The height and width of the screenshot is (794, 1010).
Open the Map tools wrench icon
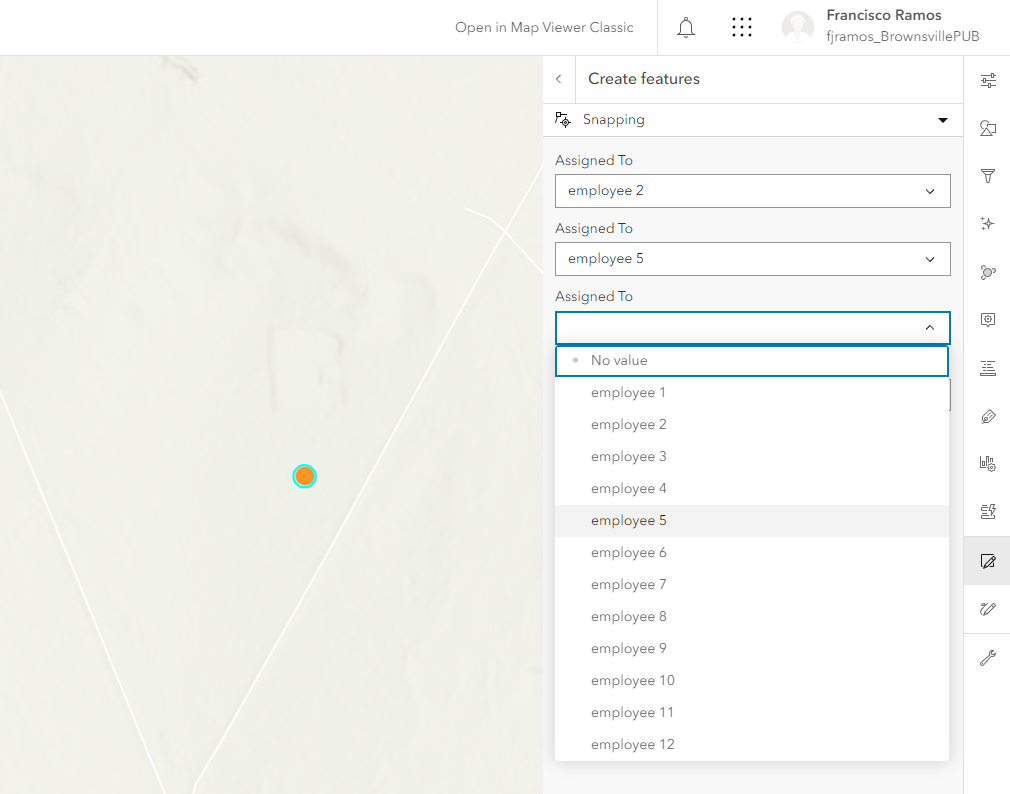988,657
